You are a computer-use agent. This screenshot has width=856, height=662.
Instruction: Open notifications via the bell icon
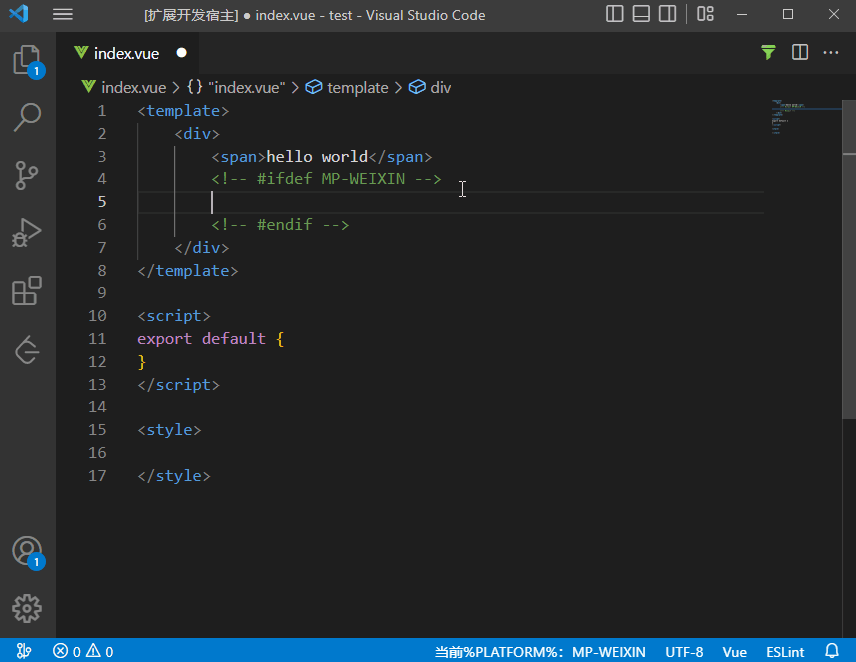click(833, 651)
